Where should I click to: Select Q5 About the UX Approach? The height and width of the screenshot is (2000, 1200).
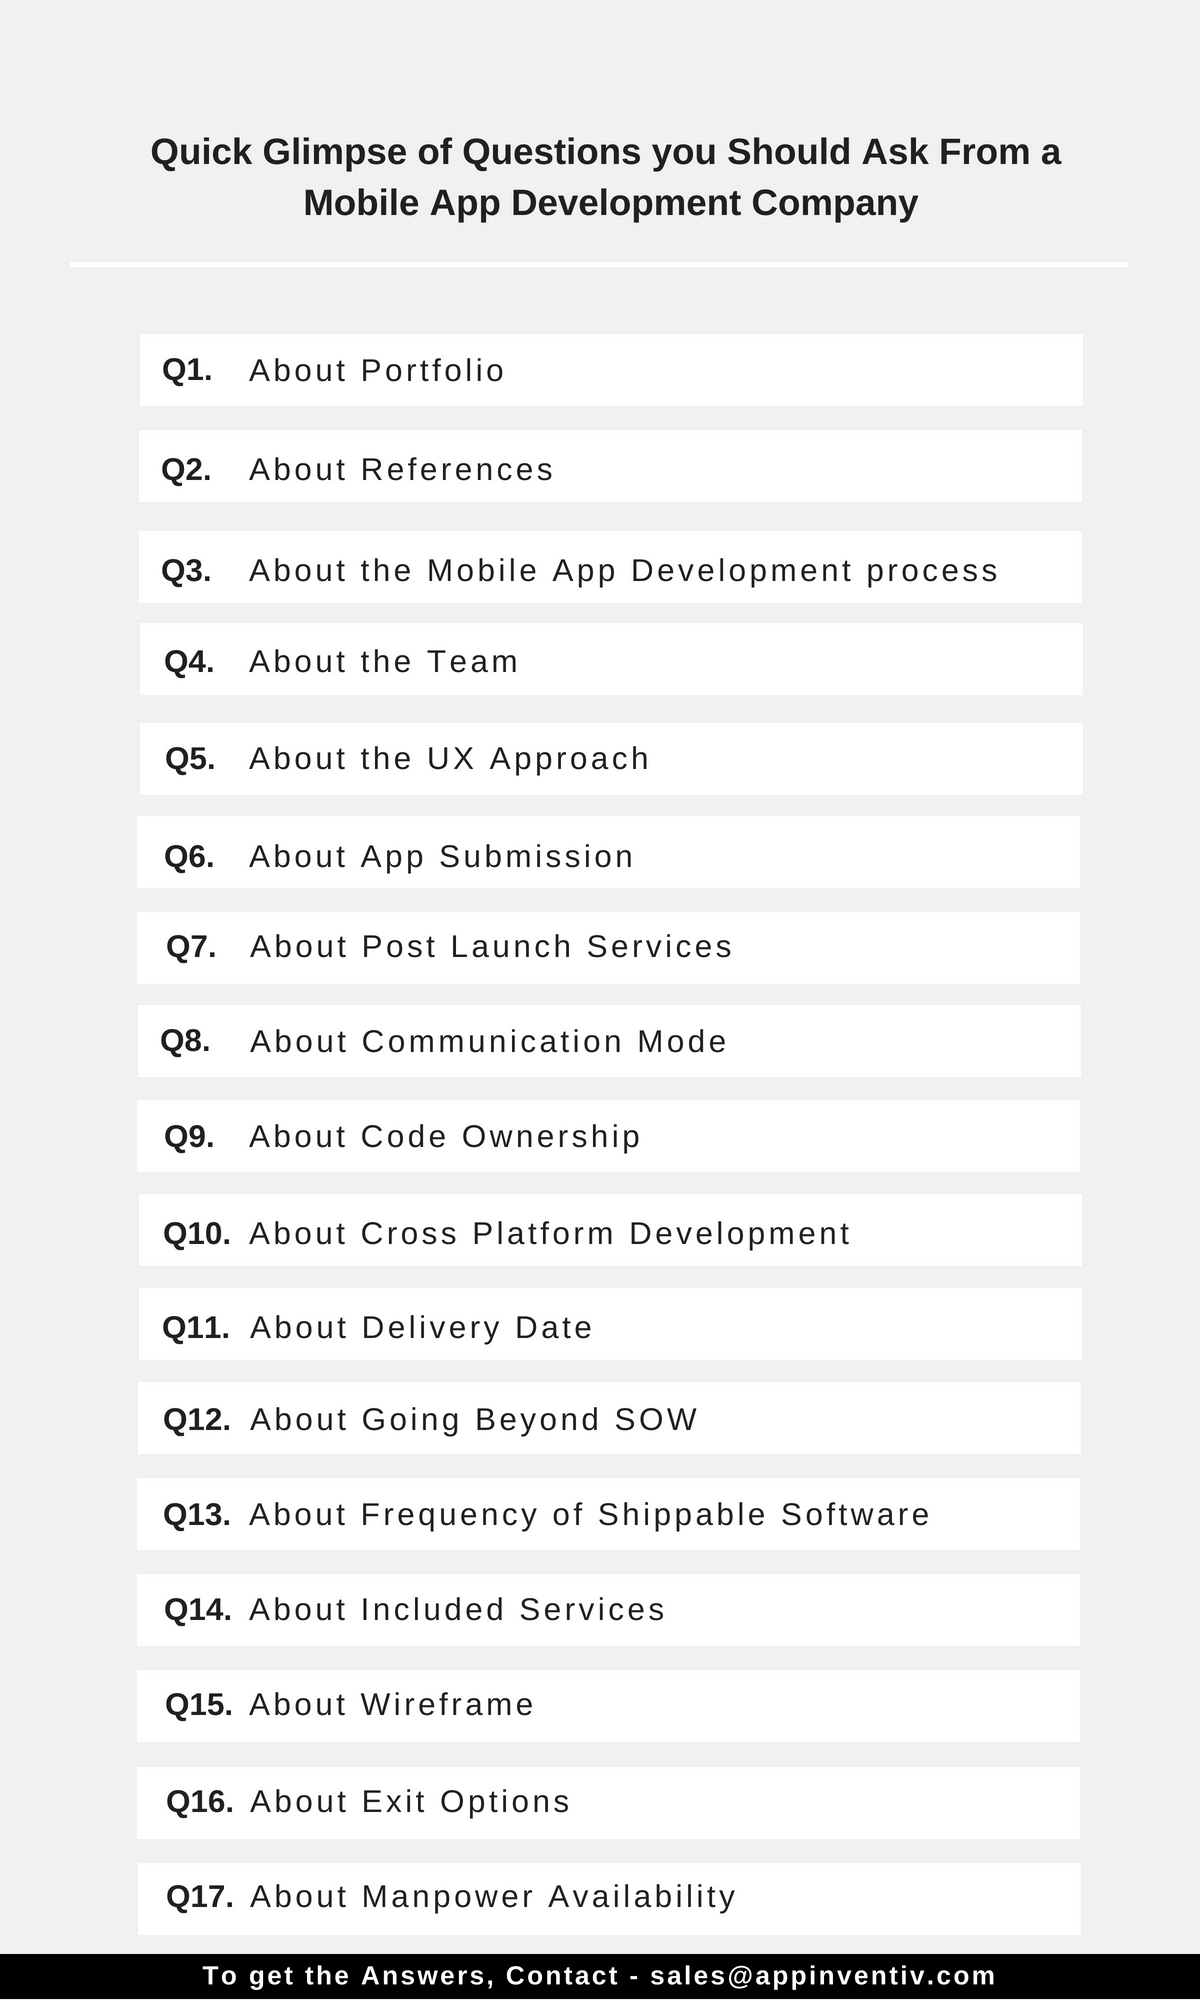610,759
